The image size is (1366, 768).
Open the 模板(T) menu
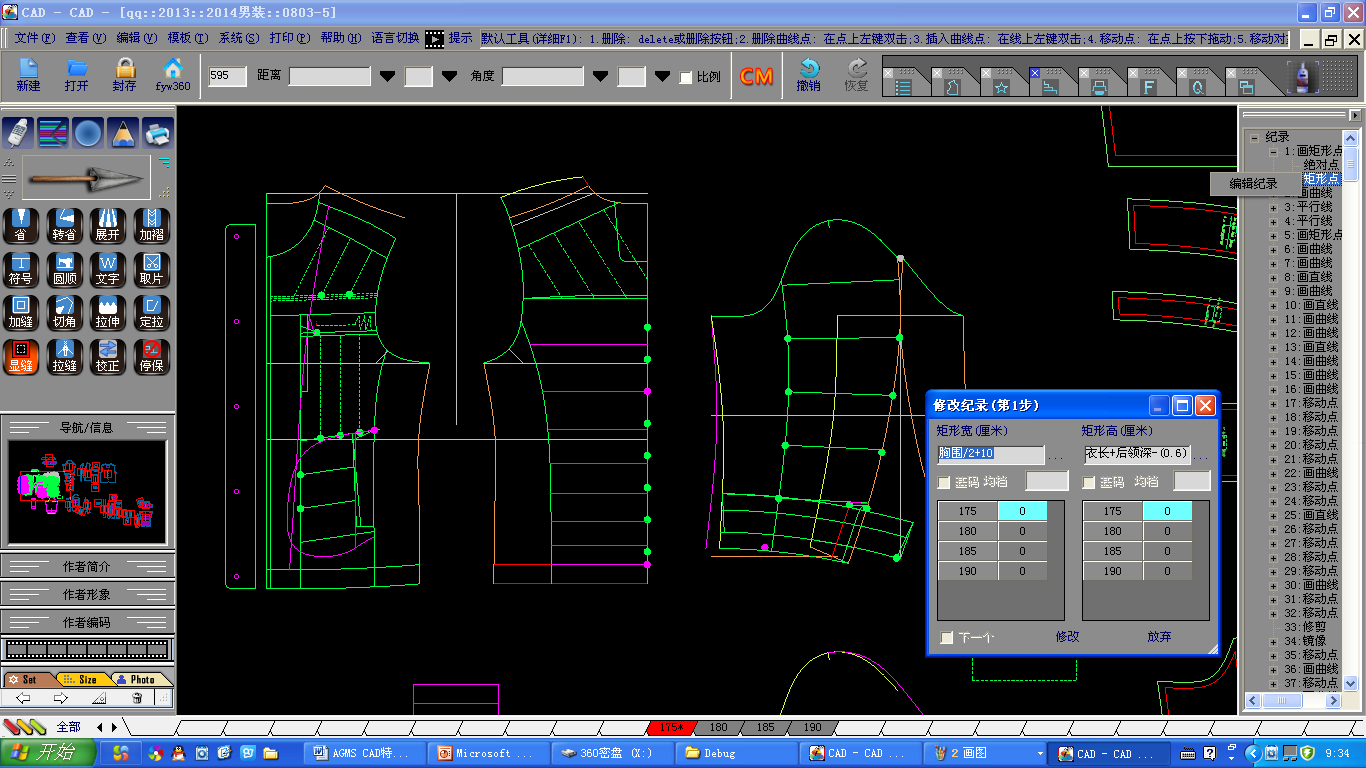click(187, 38)
